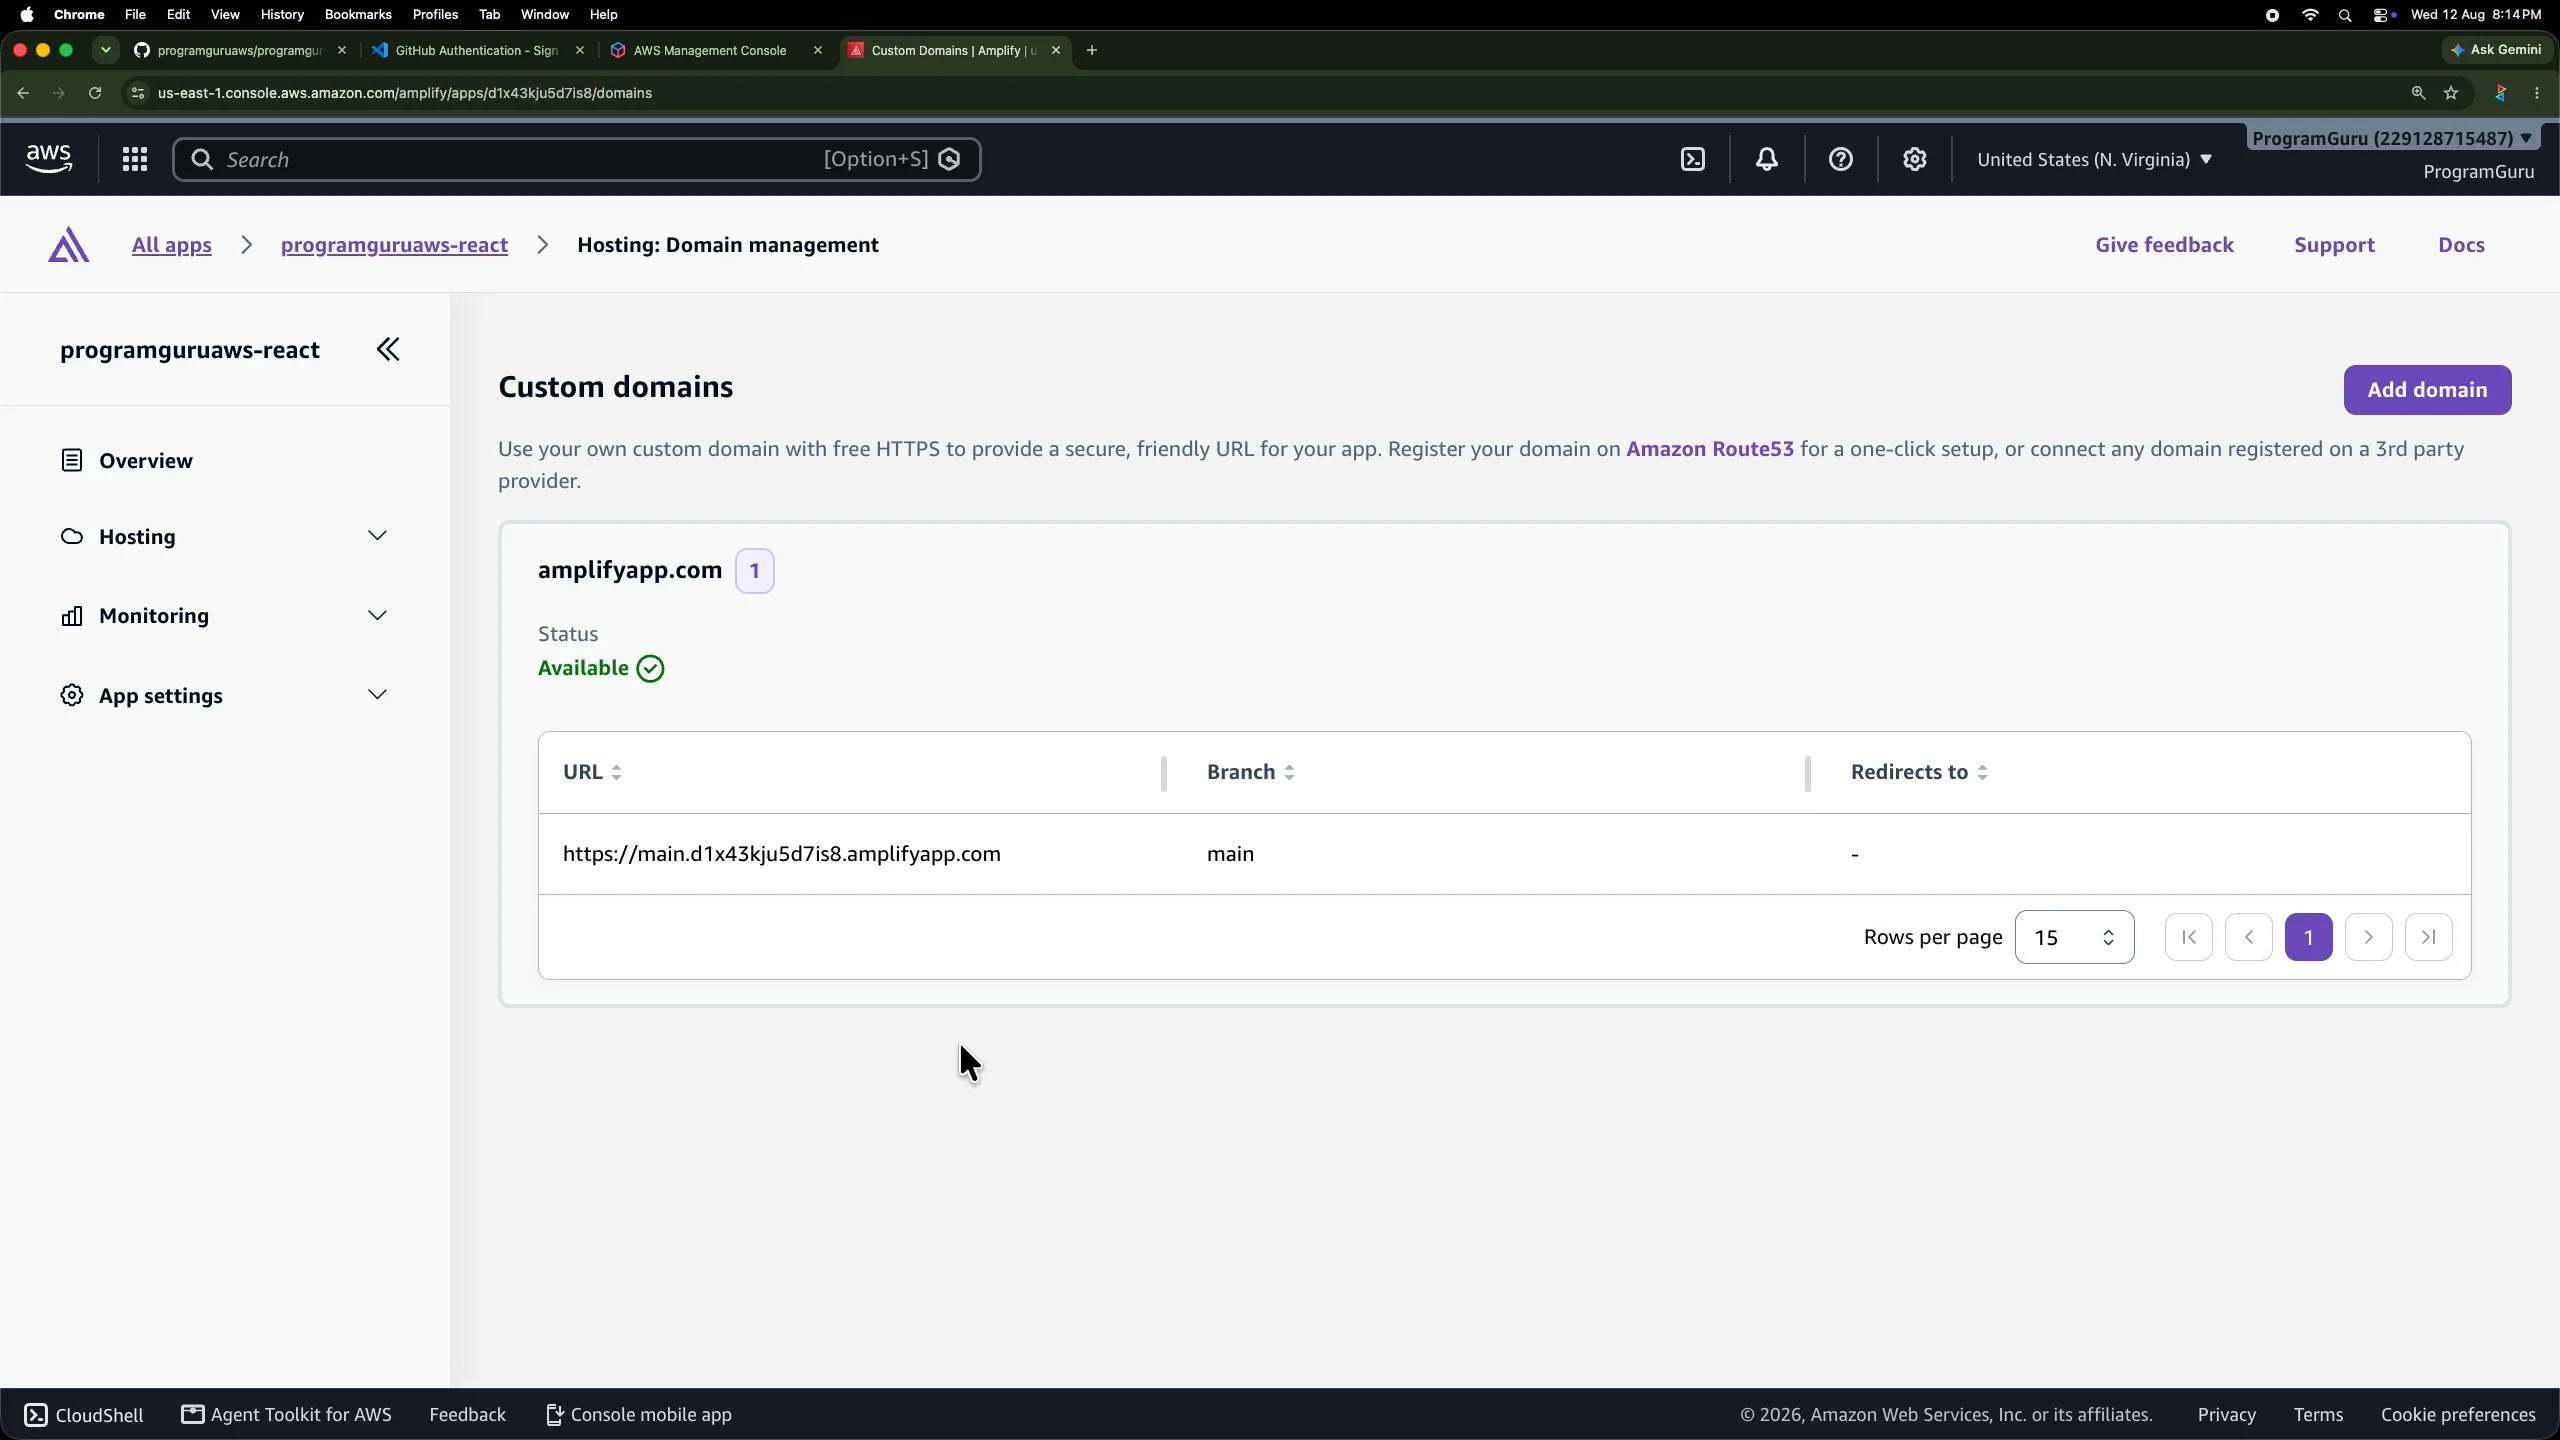Click the AWS logo home icon
Viewport: 2560px width, 1440px height.
point(48,159)
